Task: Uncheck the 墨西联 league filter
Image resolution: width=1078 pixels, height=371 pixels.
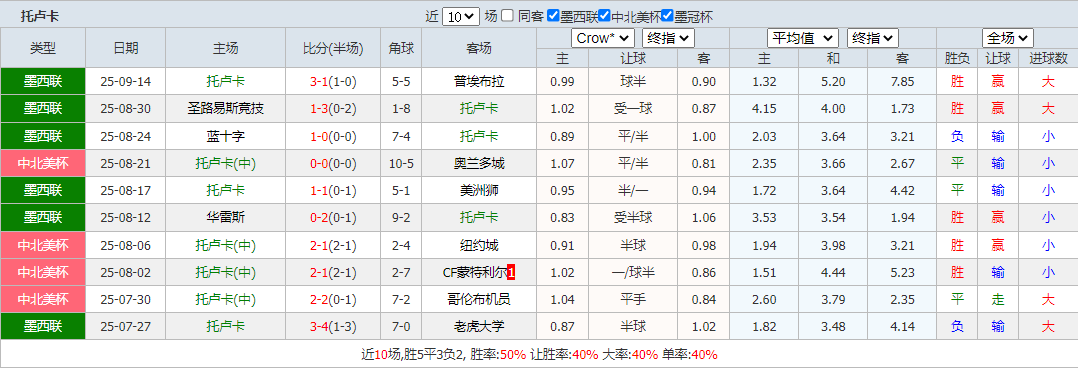Action: (x=553, y=16)
